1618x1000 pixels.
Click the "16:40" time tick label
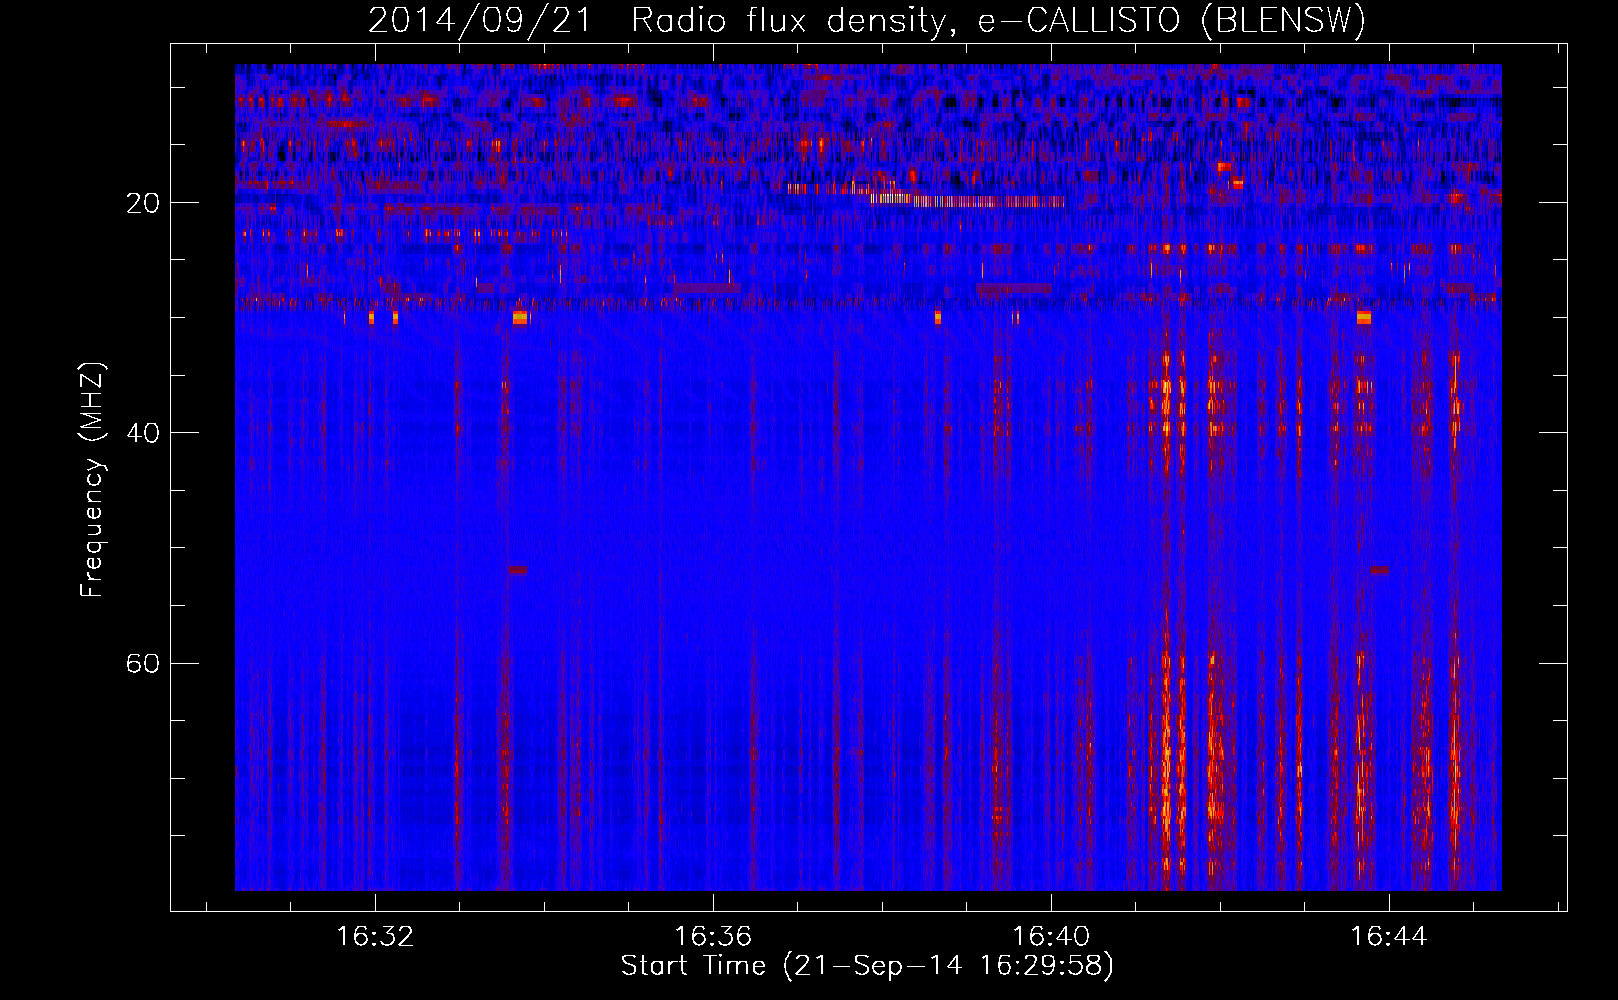click(1051, 937)
